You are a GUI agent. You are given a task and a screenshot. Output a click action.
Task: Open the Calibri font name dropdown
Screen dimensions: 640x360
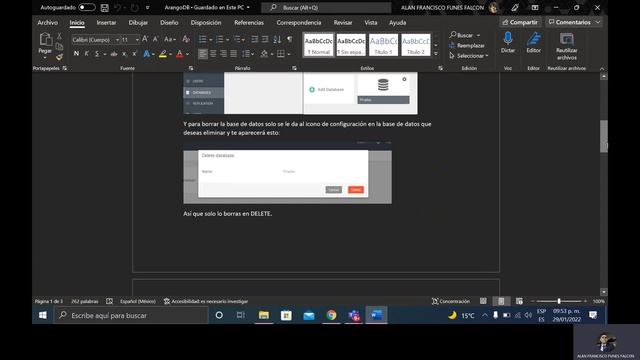(118, 40)
